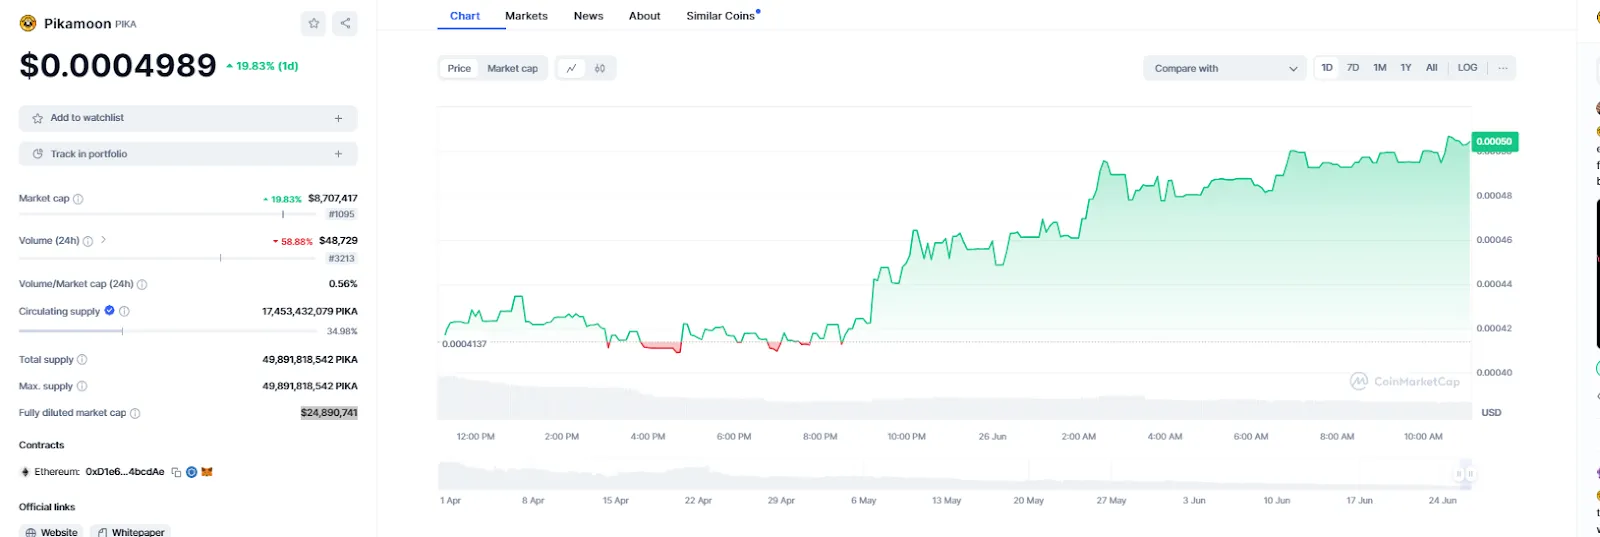
Task: Set chart range to All
Action: tap(1432, 68)
